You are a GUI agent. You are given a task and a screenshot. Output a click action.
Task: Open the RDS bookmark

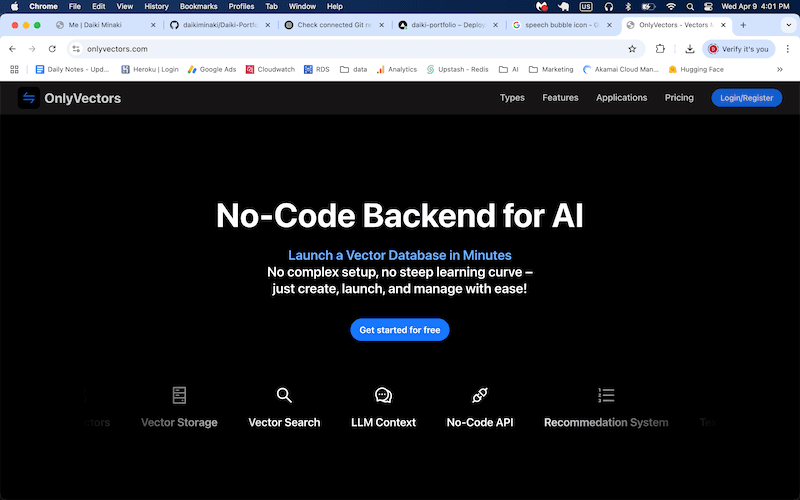pos(317,69)
